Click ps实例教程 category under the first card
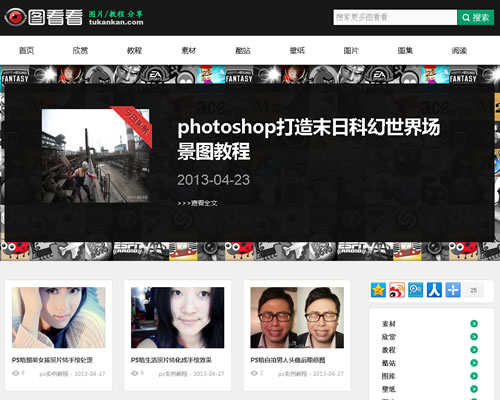500x400 pixels. pyautogui.click(x=54, y=374)
